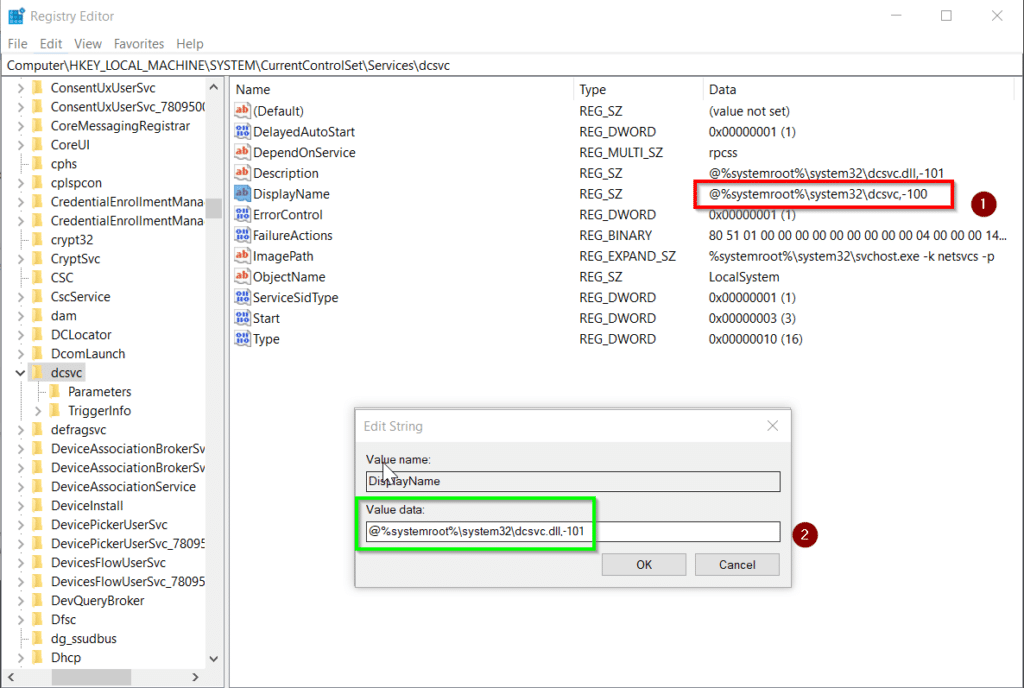The image size is (1024, 688).
Task: Select the CryptSvc folder icon
Action: tap(38, 259)
